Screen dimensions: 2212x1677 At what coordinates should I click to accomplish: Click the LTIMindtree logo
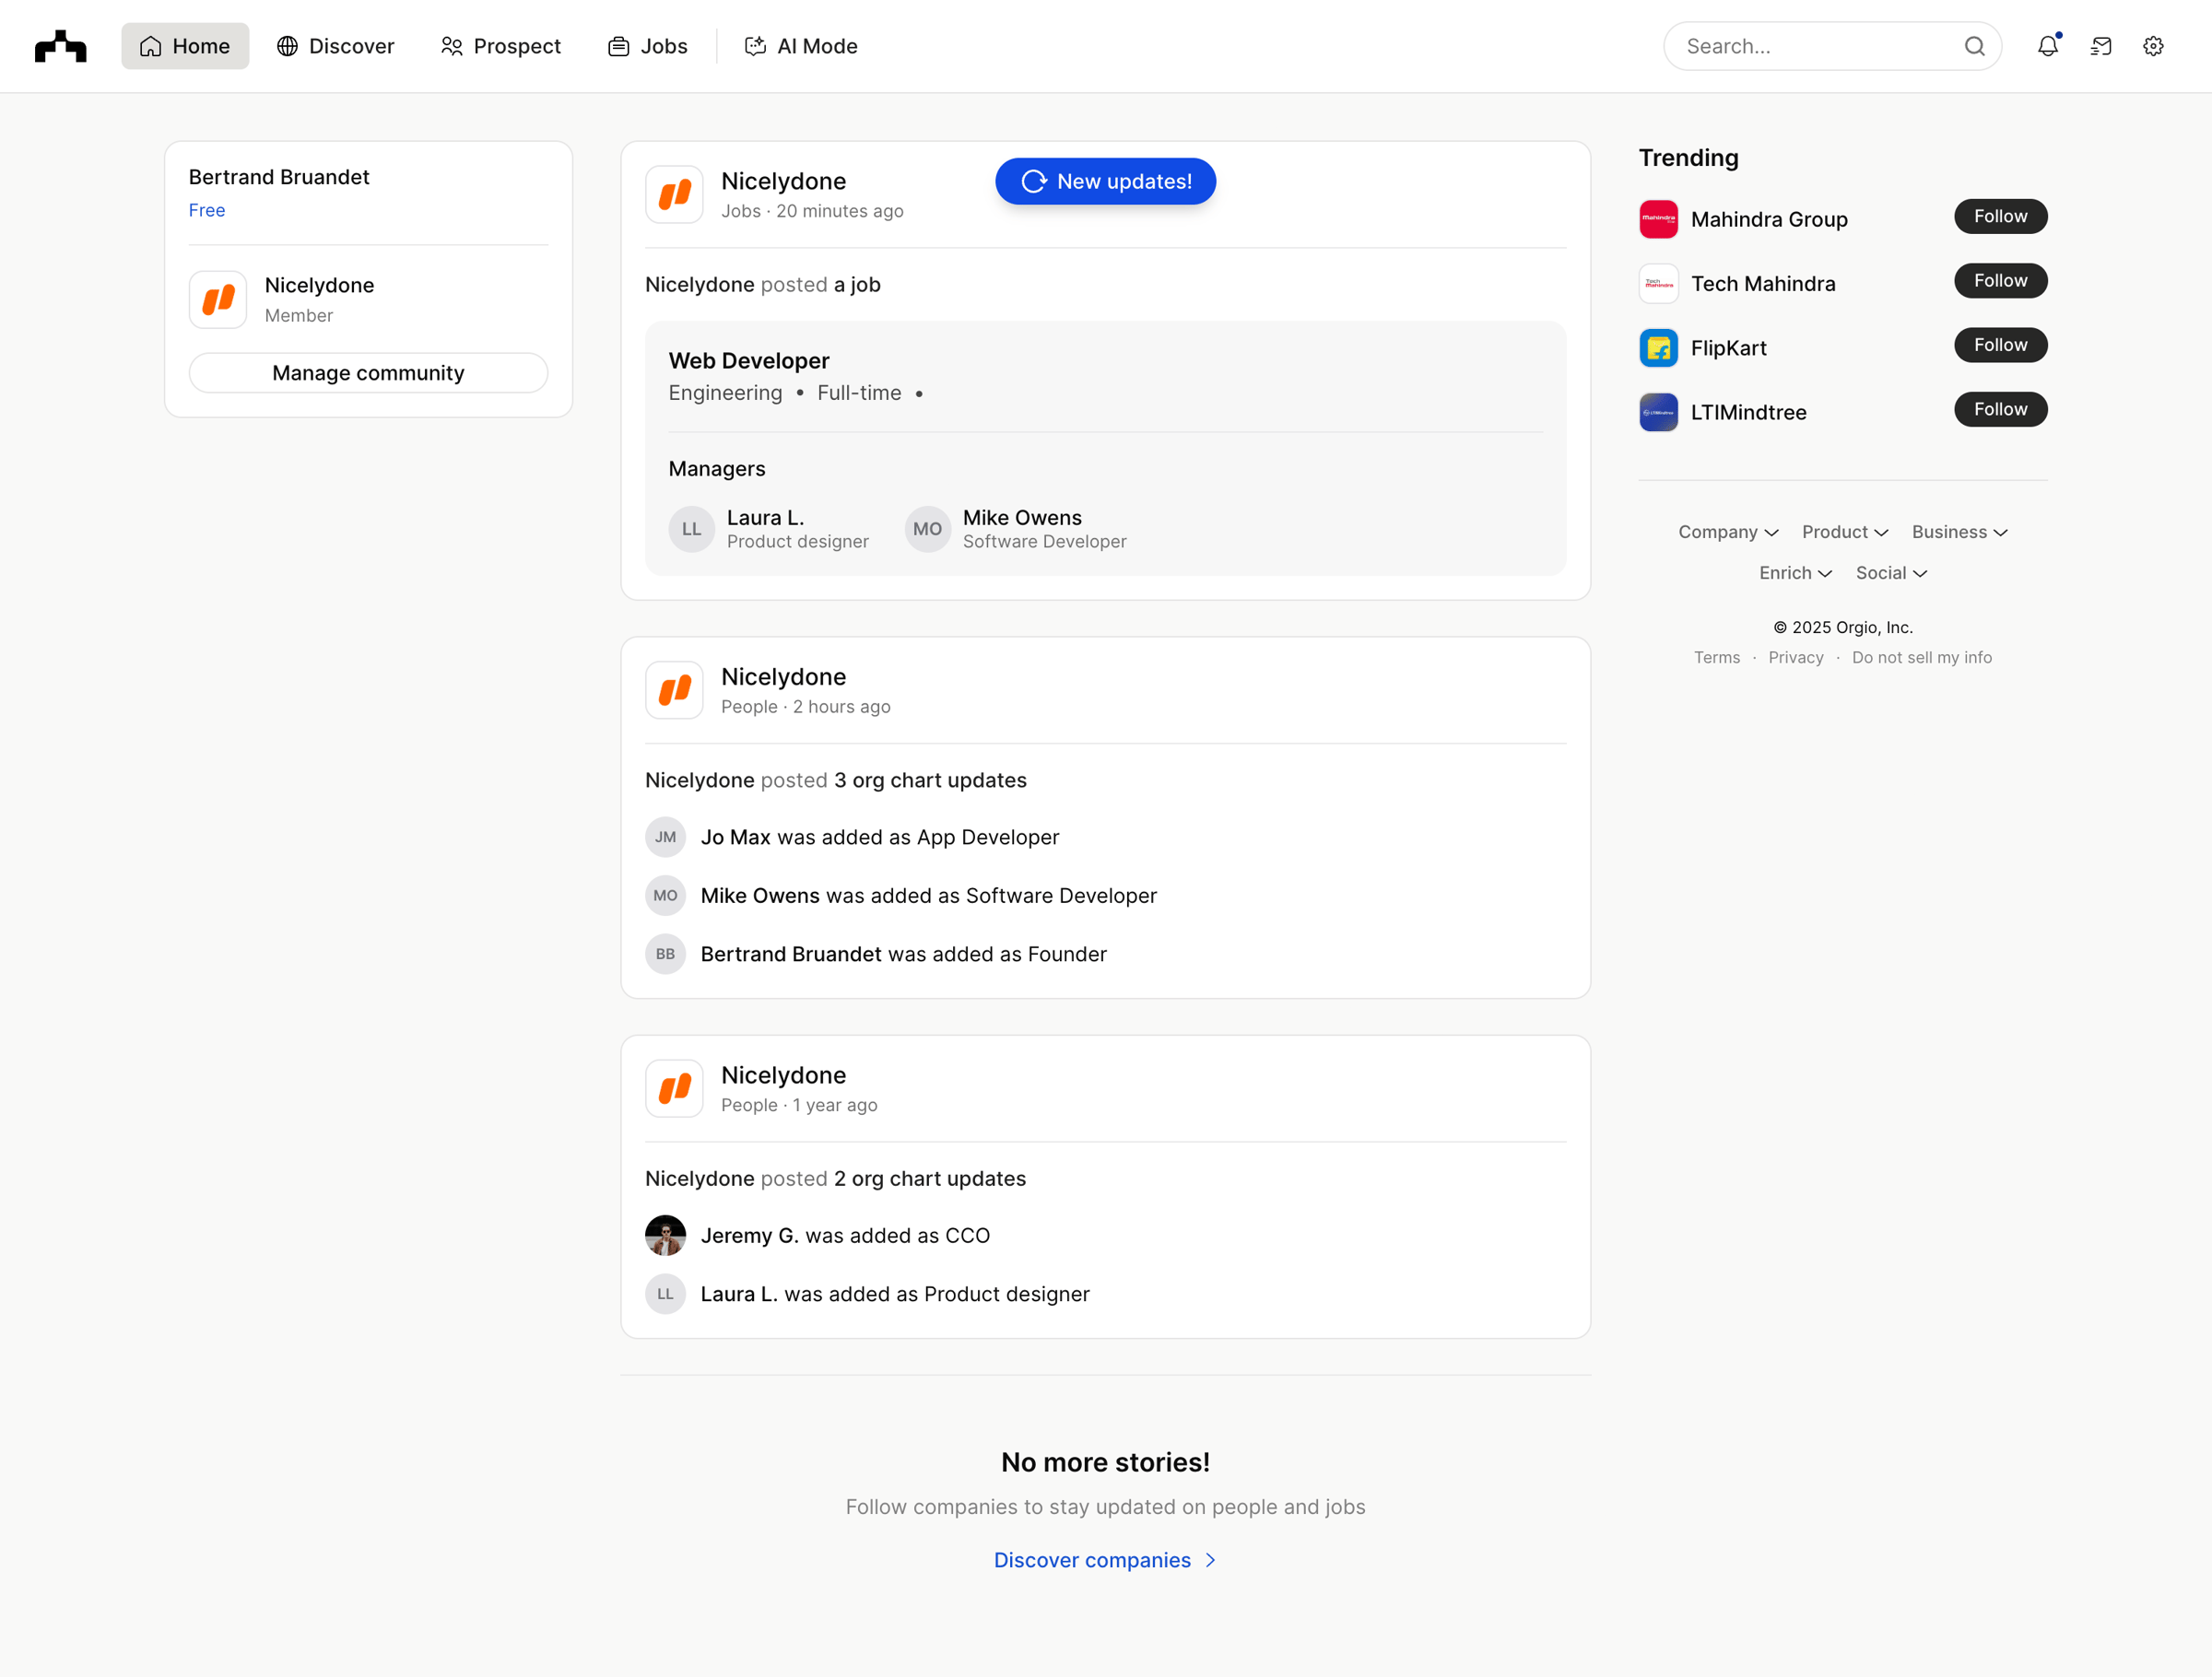pos(1658,412)
